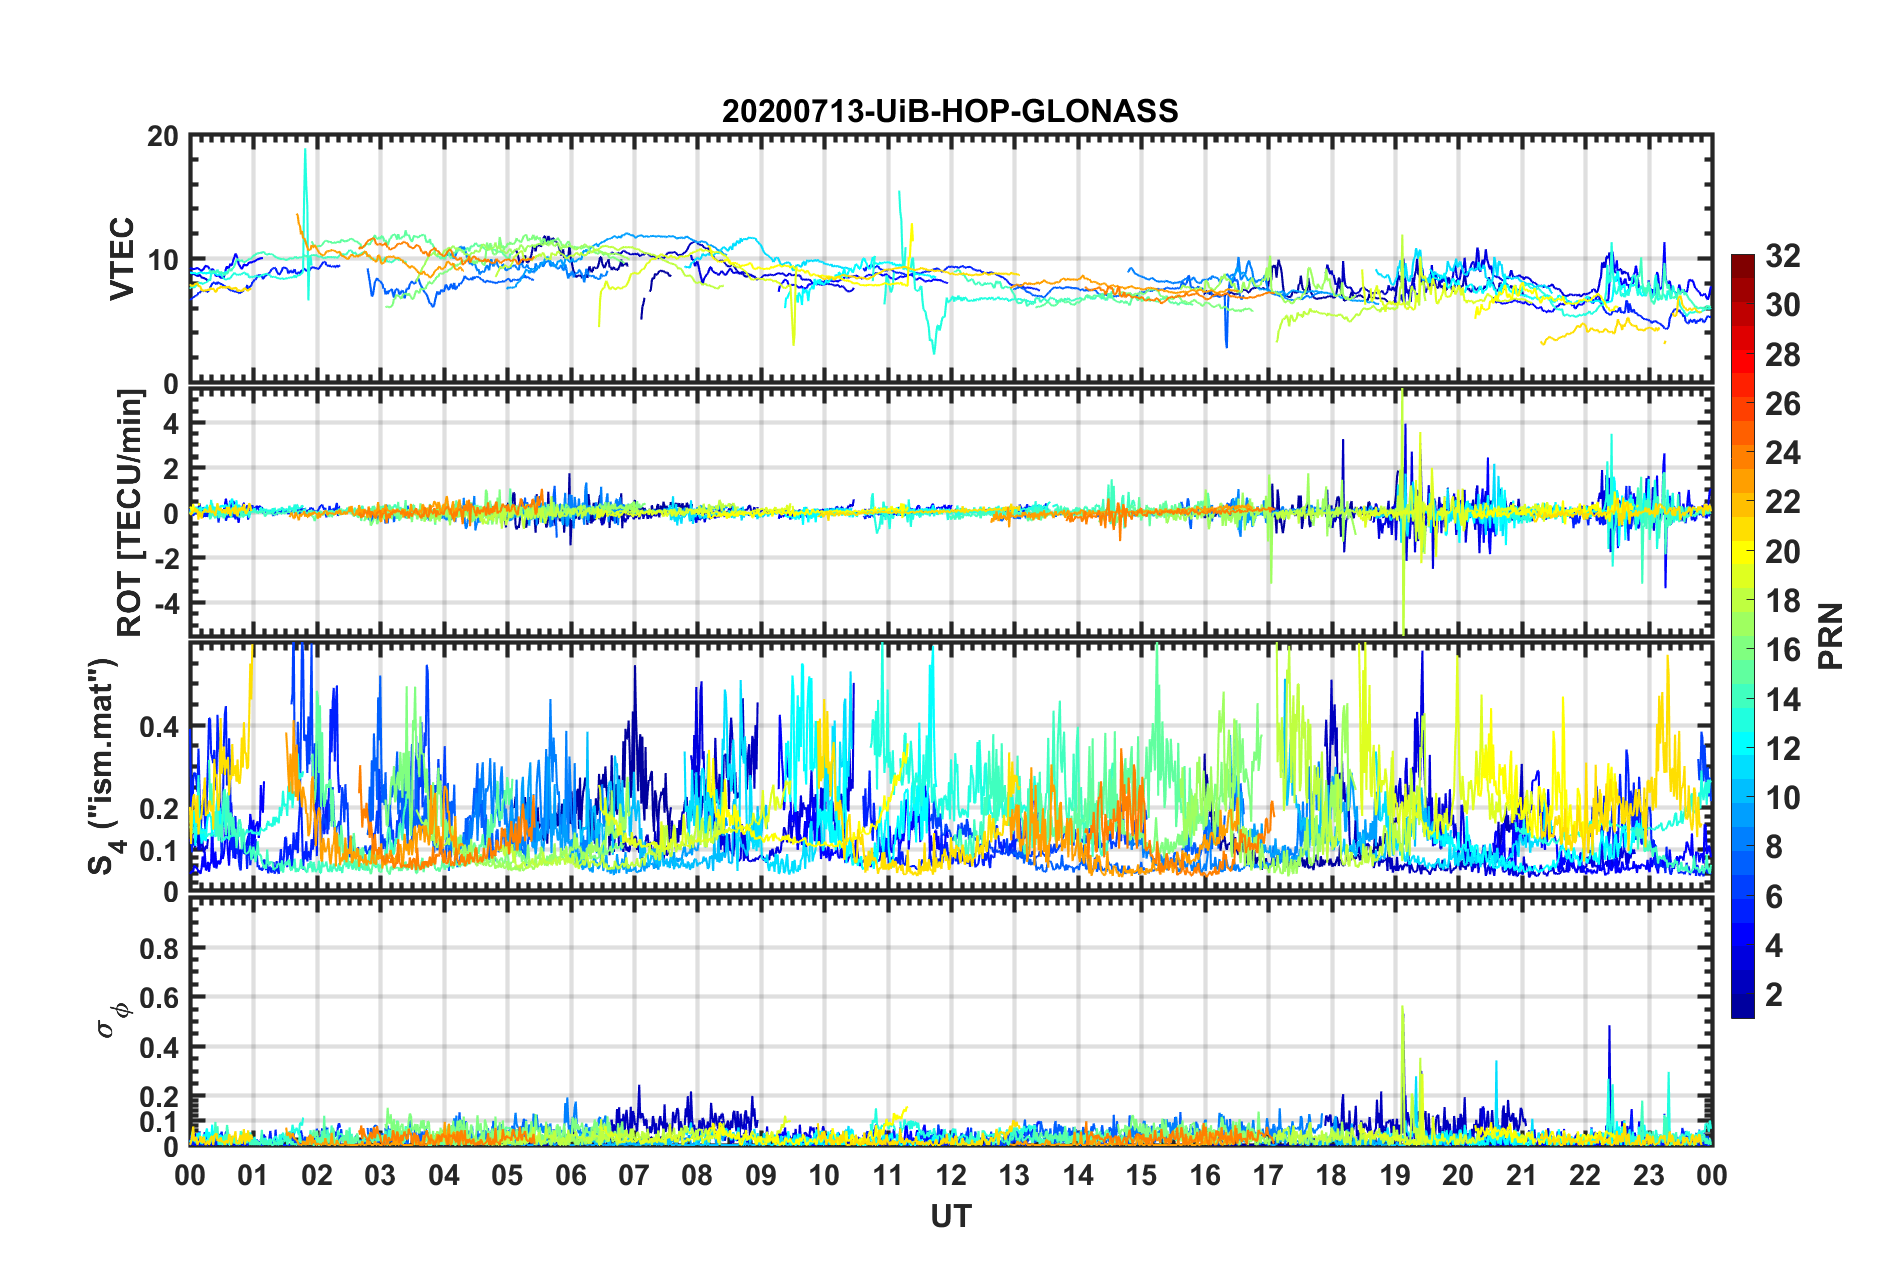1902x1272 pixels.
Task: Click colorbar tick label 26
Action: (1782, 404)
